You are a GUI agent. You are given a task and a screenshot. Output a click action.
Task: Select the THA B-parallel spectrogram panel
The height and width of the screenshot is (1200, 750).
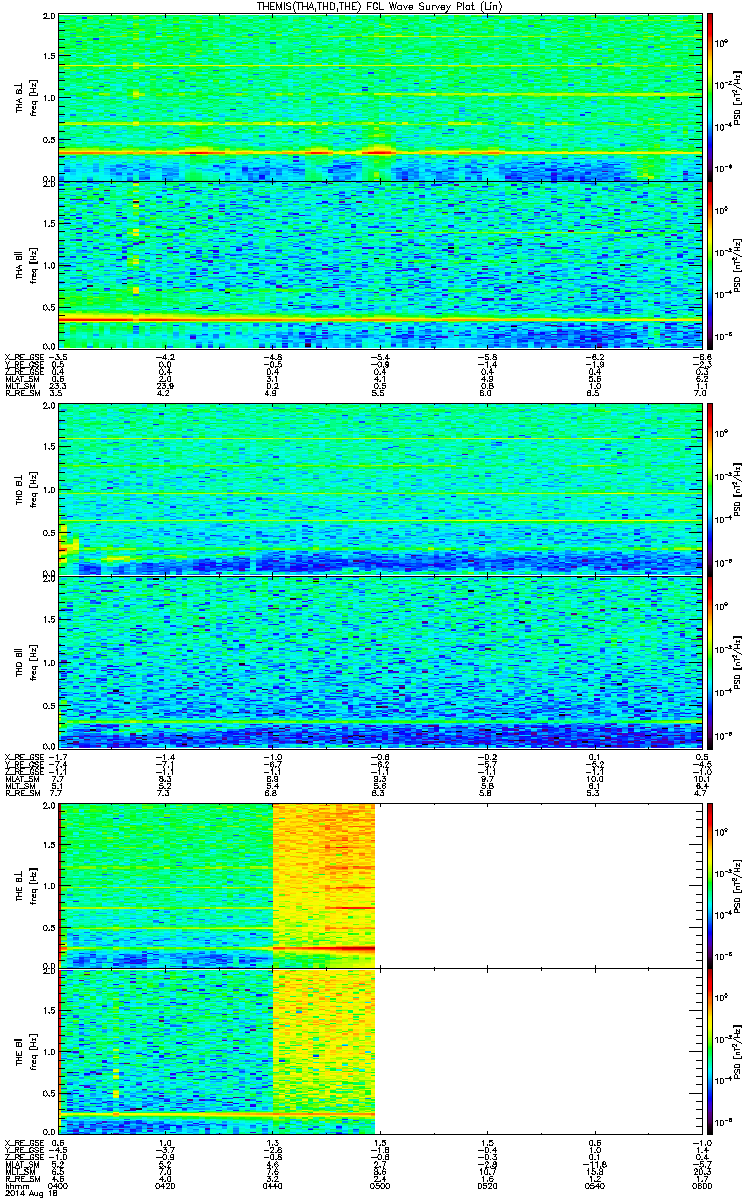pyautogui.click(x=378, y=264)
